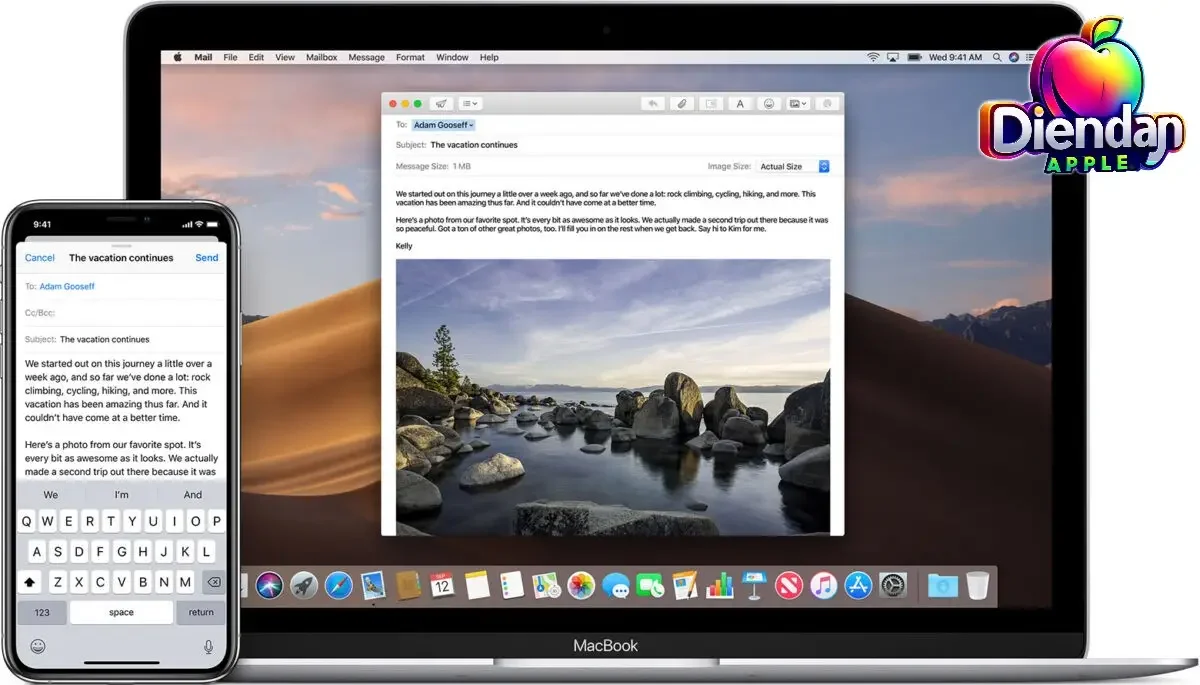Screen dimensions: 1200x685
Task: Click the markup attachment toolbar button
Action: [x=711, y=103]
